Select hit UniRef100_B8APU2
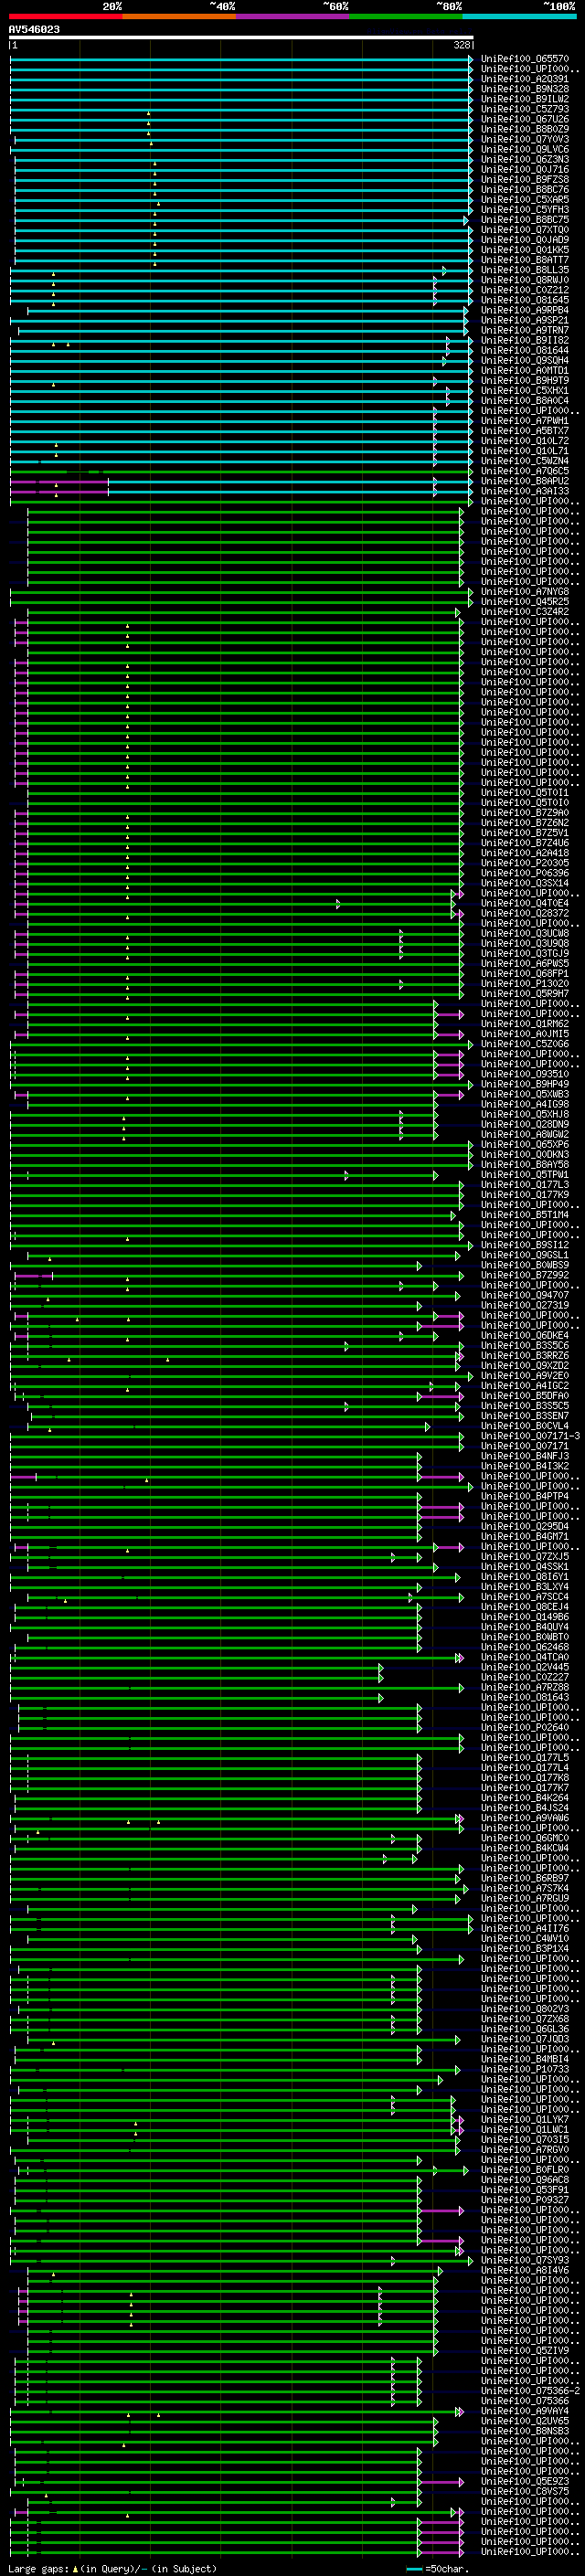This screenshot has width=585, height=2576. coord(525,481)
